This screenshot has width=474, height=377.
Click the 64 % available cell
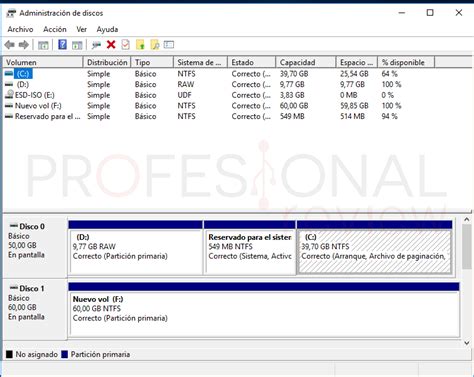point(390,74)
